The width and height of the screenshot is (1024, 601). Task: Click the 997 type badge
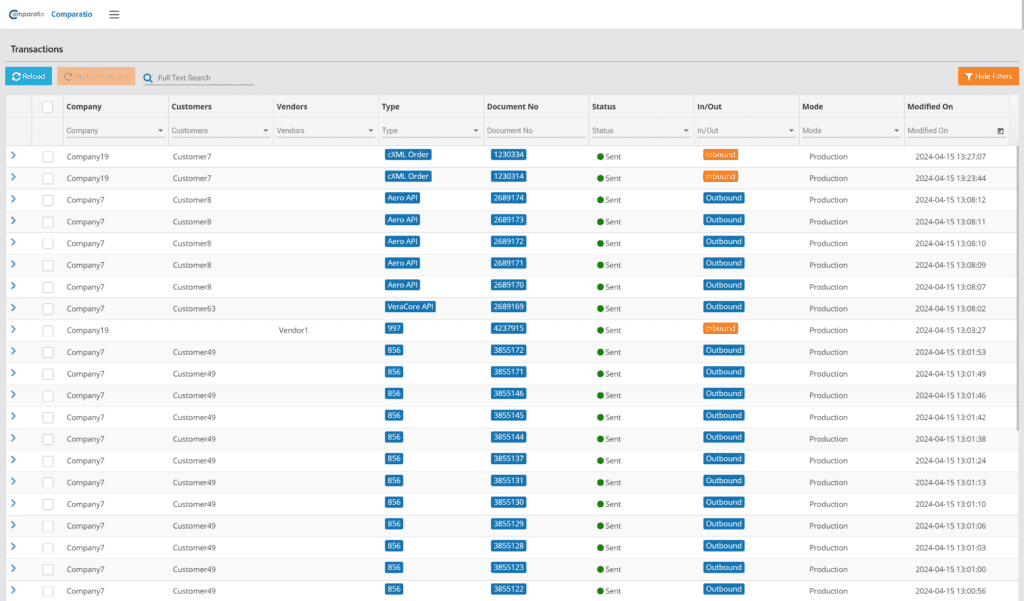pos(394,329)
